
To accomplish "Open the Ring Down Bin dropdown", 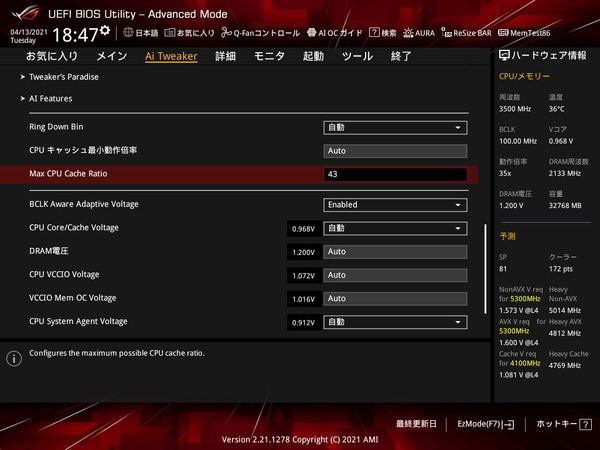I will 395,127.
